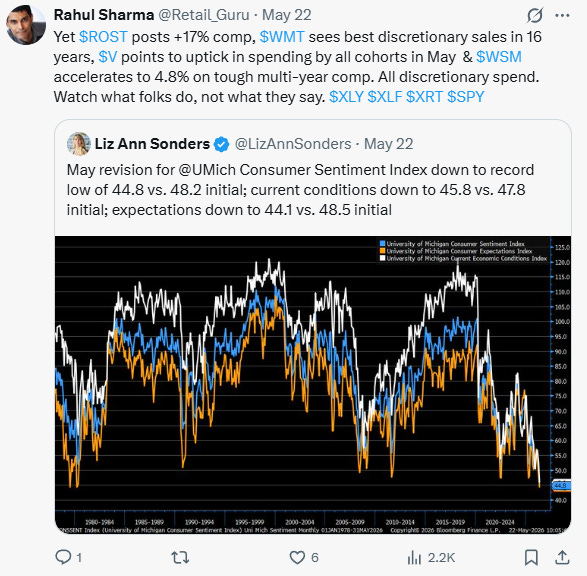
Task: Click the $WMT cashtag link
Action: (282, 37)
